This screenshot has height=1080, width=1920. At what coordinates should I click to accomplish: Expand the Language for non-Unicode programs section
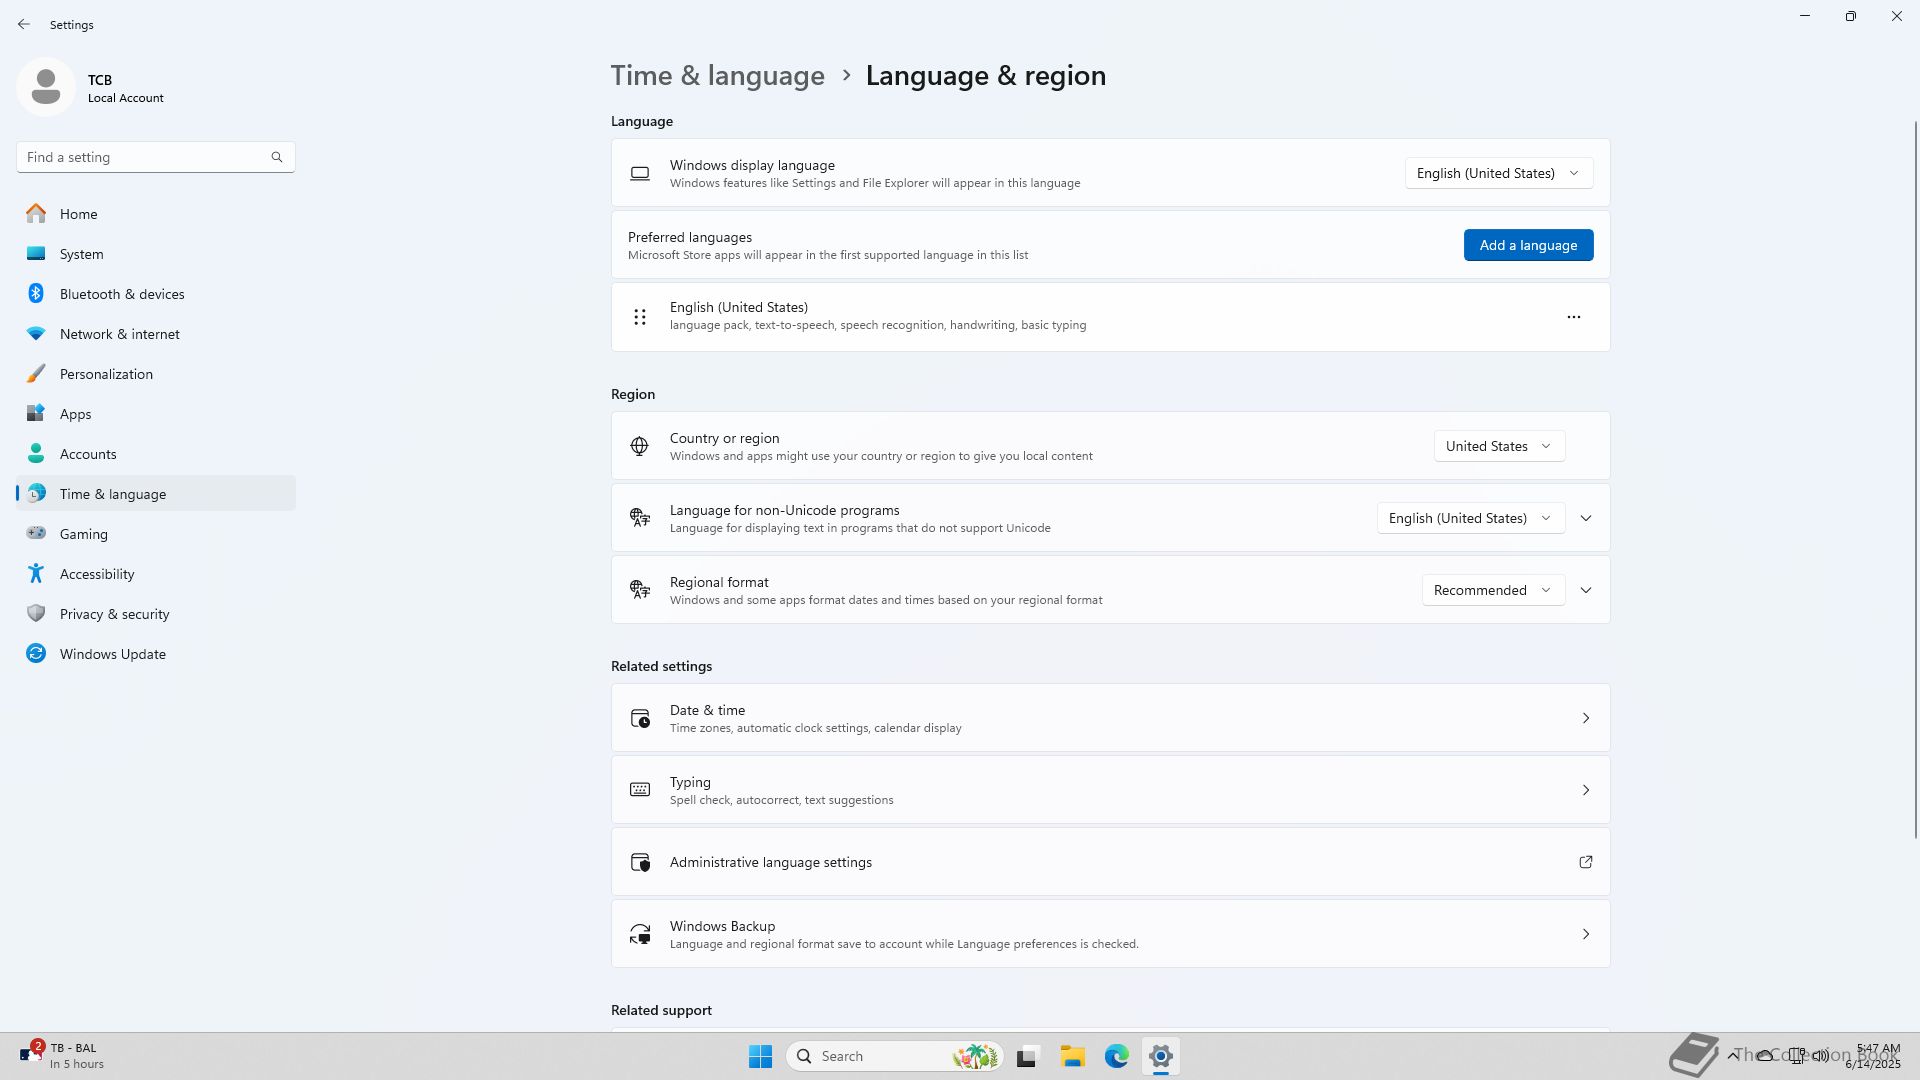[x=1585, y=518]
